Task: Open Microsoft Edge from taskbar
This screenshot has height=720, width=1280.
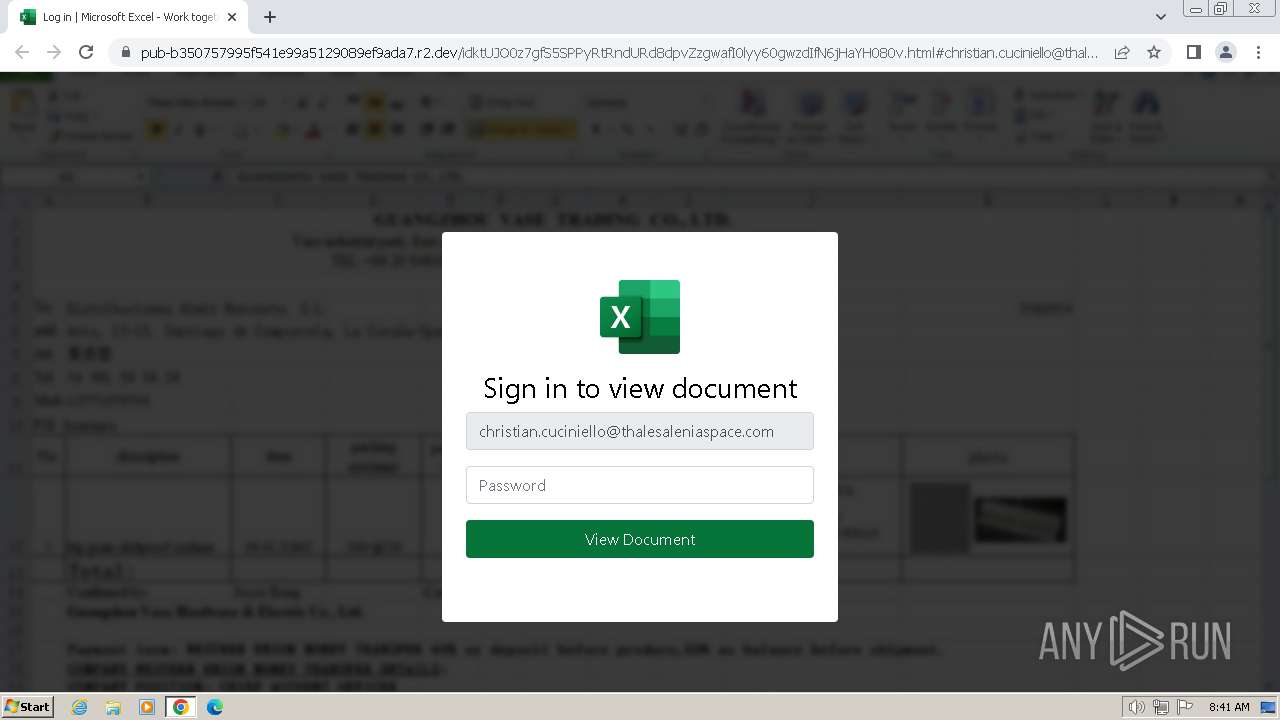Action: click(x=214, y=707)
